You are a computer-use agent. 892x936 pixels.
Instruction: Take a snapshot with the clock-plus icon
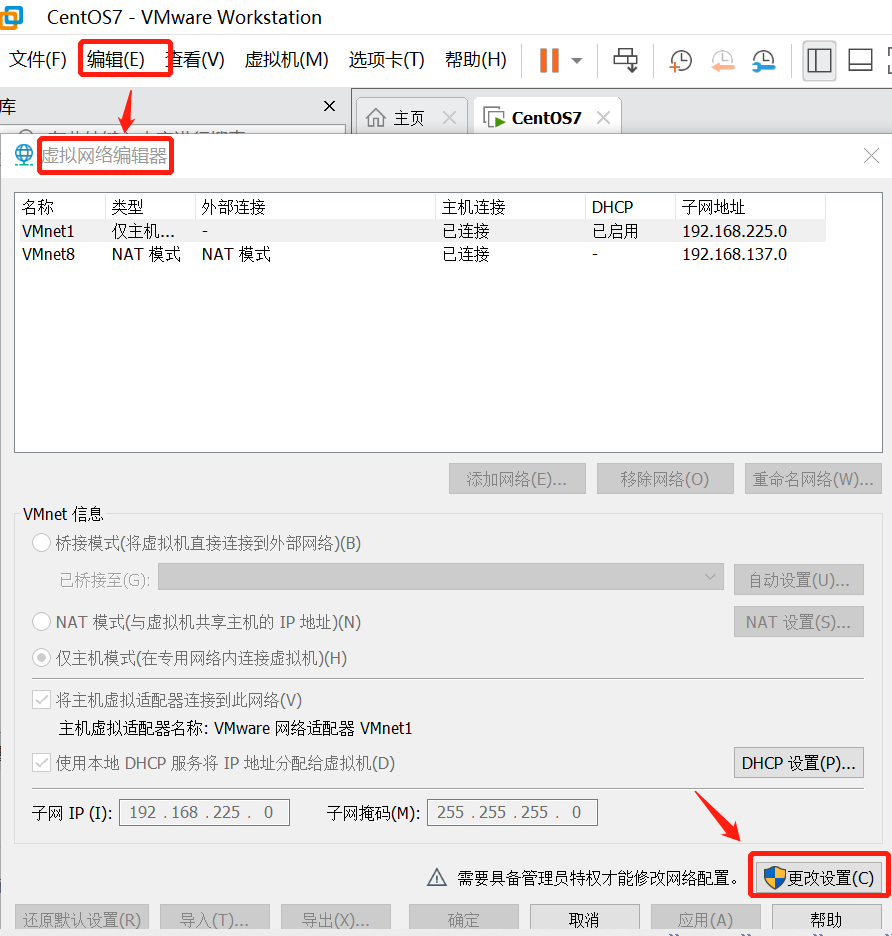680,60
